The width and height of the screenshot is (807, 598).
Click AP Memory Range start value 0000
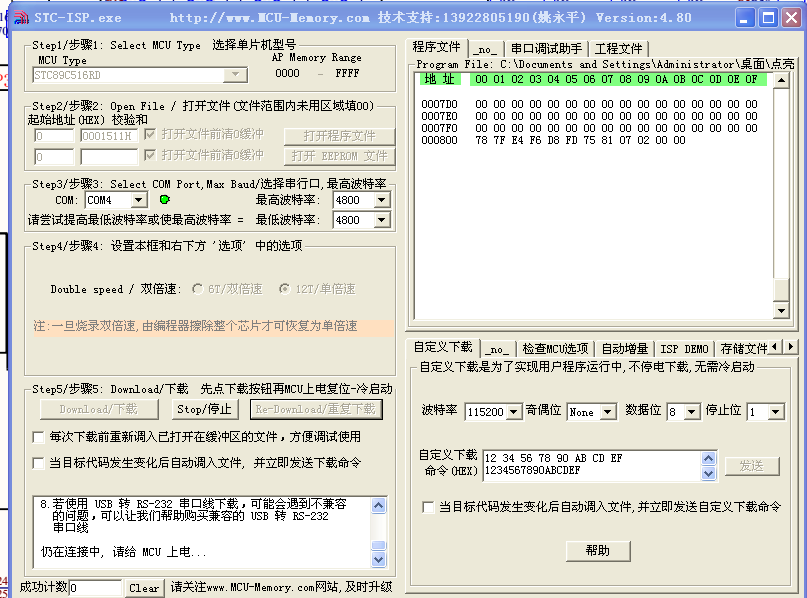click(287, 73)
